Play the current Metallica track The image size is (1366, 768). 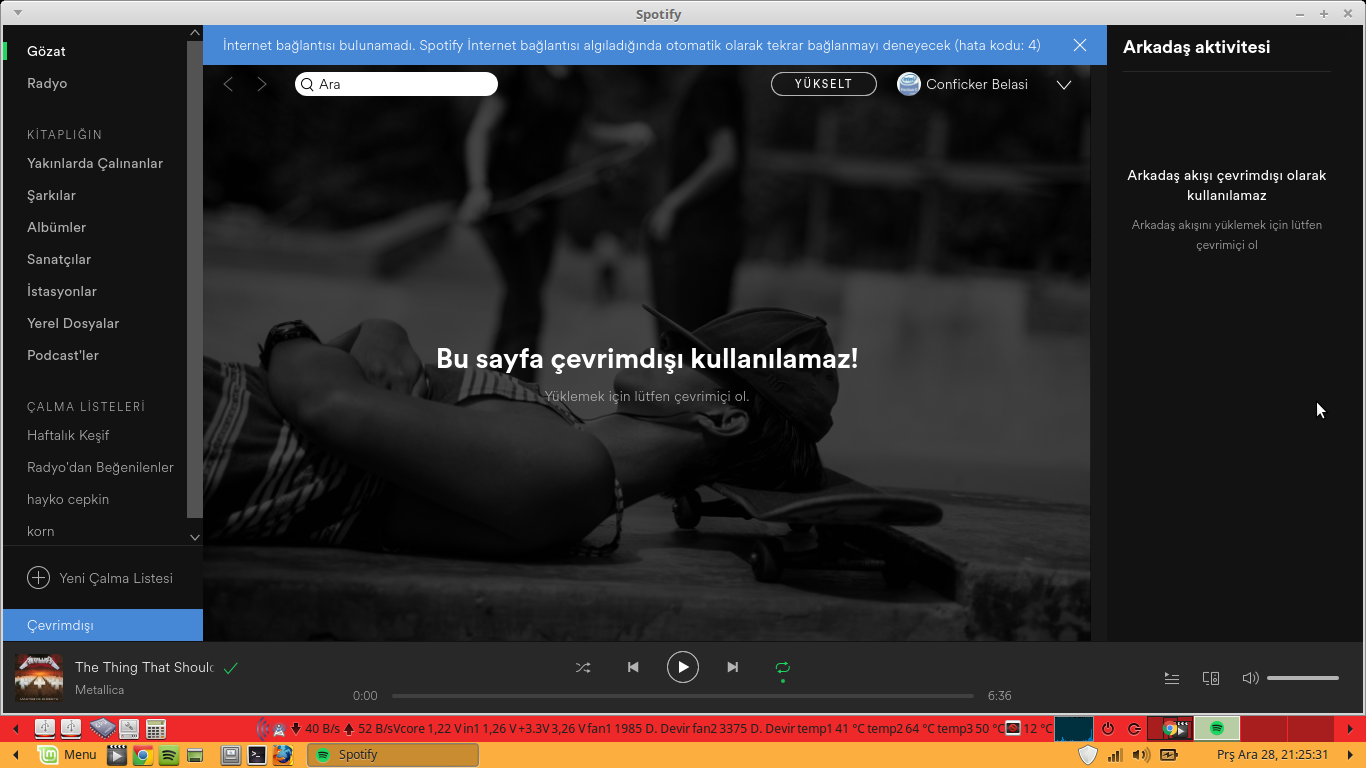[683, 667]
